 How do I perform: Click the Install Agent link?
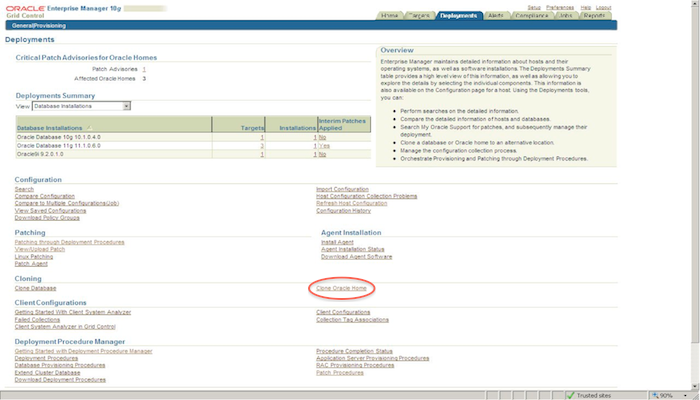click(337, 242)
